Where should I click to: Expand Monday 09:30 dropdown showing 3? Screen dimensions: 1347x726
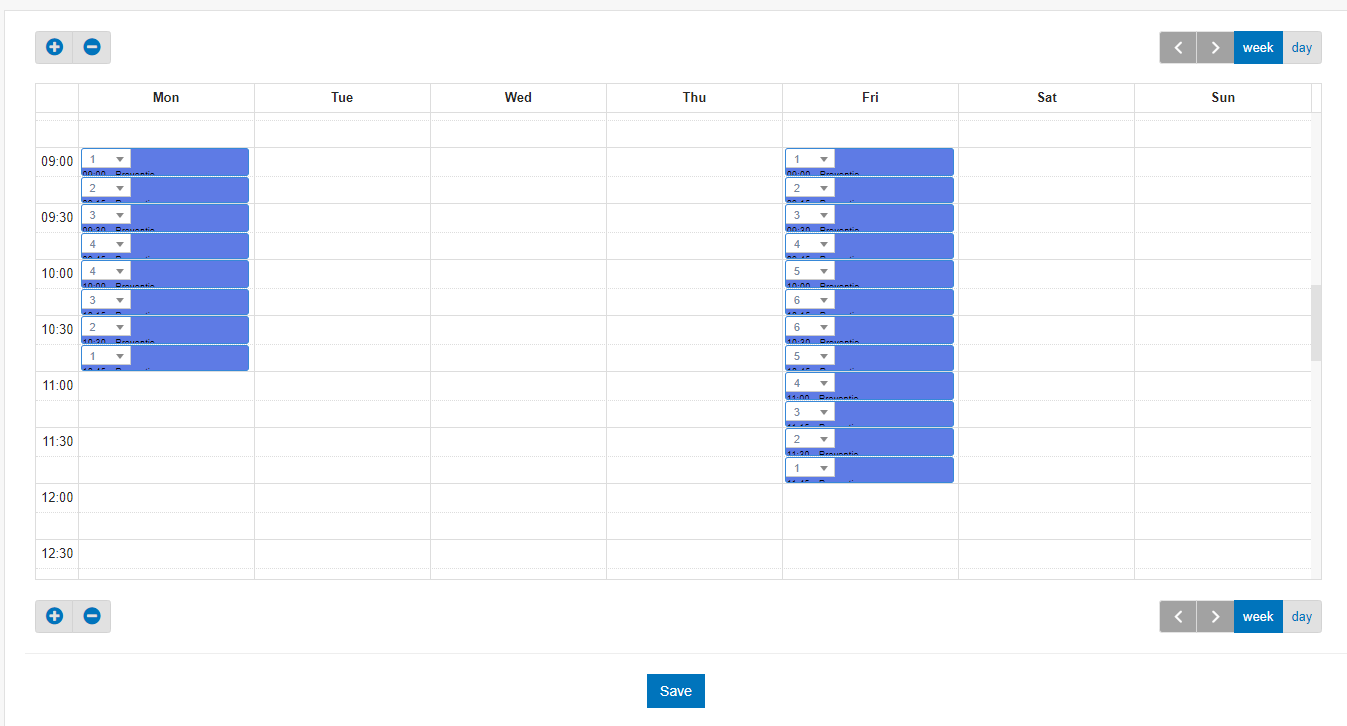(106, 215)
